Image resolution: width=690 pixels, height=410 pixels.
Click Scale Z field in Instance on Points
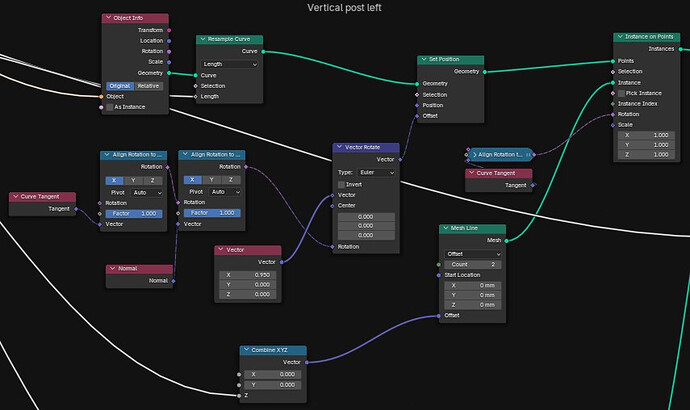647,154
